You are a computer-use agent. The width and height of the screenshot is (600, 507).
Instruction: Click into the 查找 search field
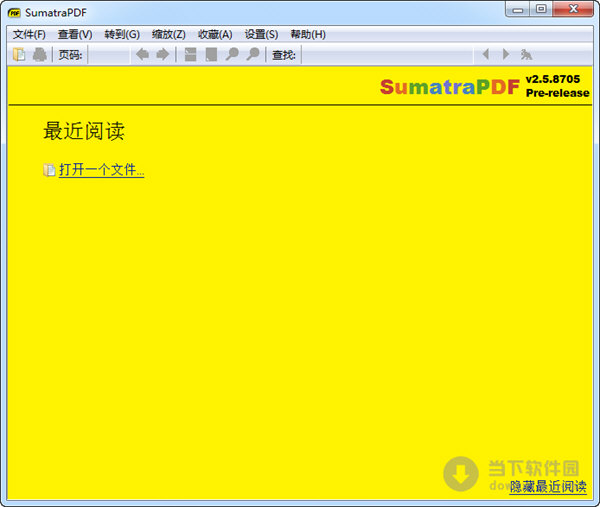pos(388,55)
